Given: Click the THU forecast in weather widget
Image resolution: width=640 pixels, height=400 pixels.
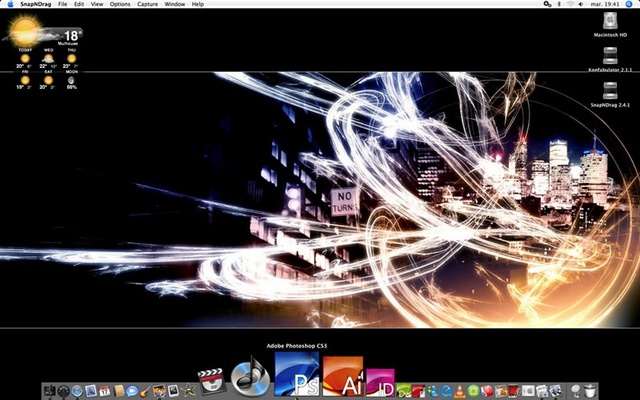Looking at the screenshot, I should (71, 58).
